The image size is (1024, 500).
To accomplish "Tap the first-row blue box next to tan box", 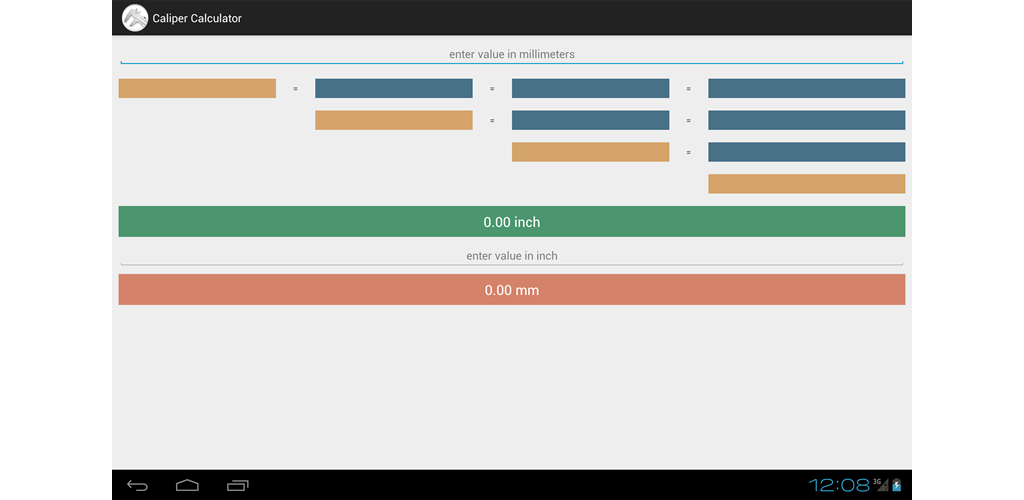I will 394,88.
